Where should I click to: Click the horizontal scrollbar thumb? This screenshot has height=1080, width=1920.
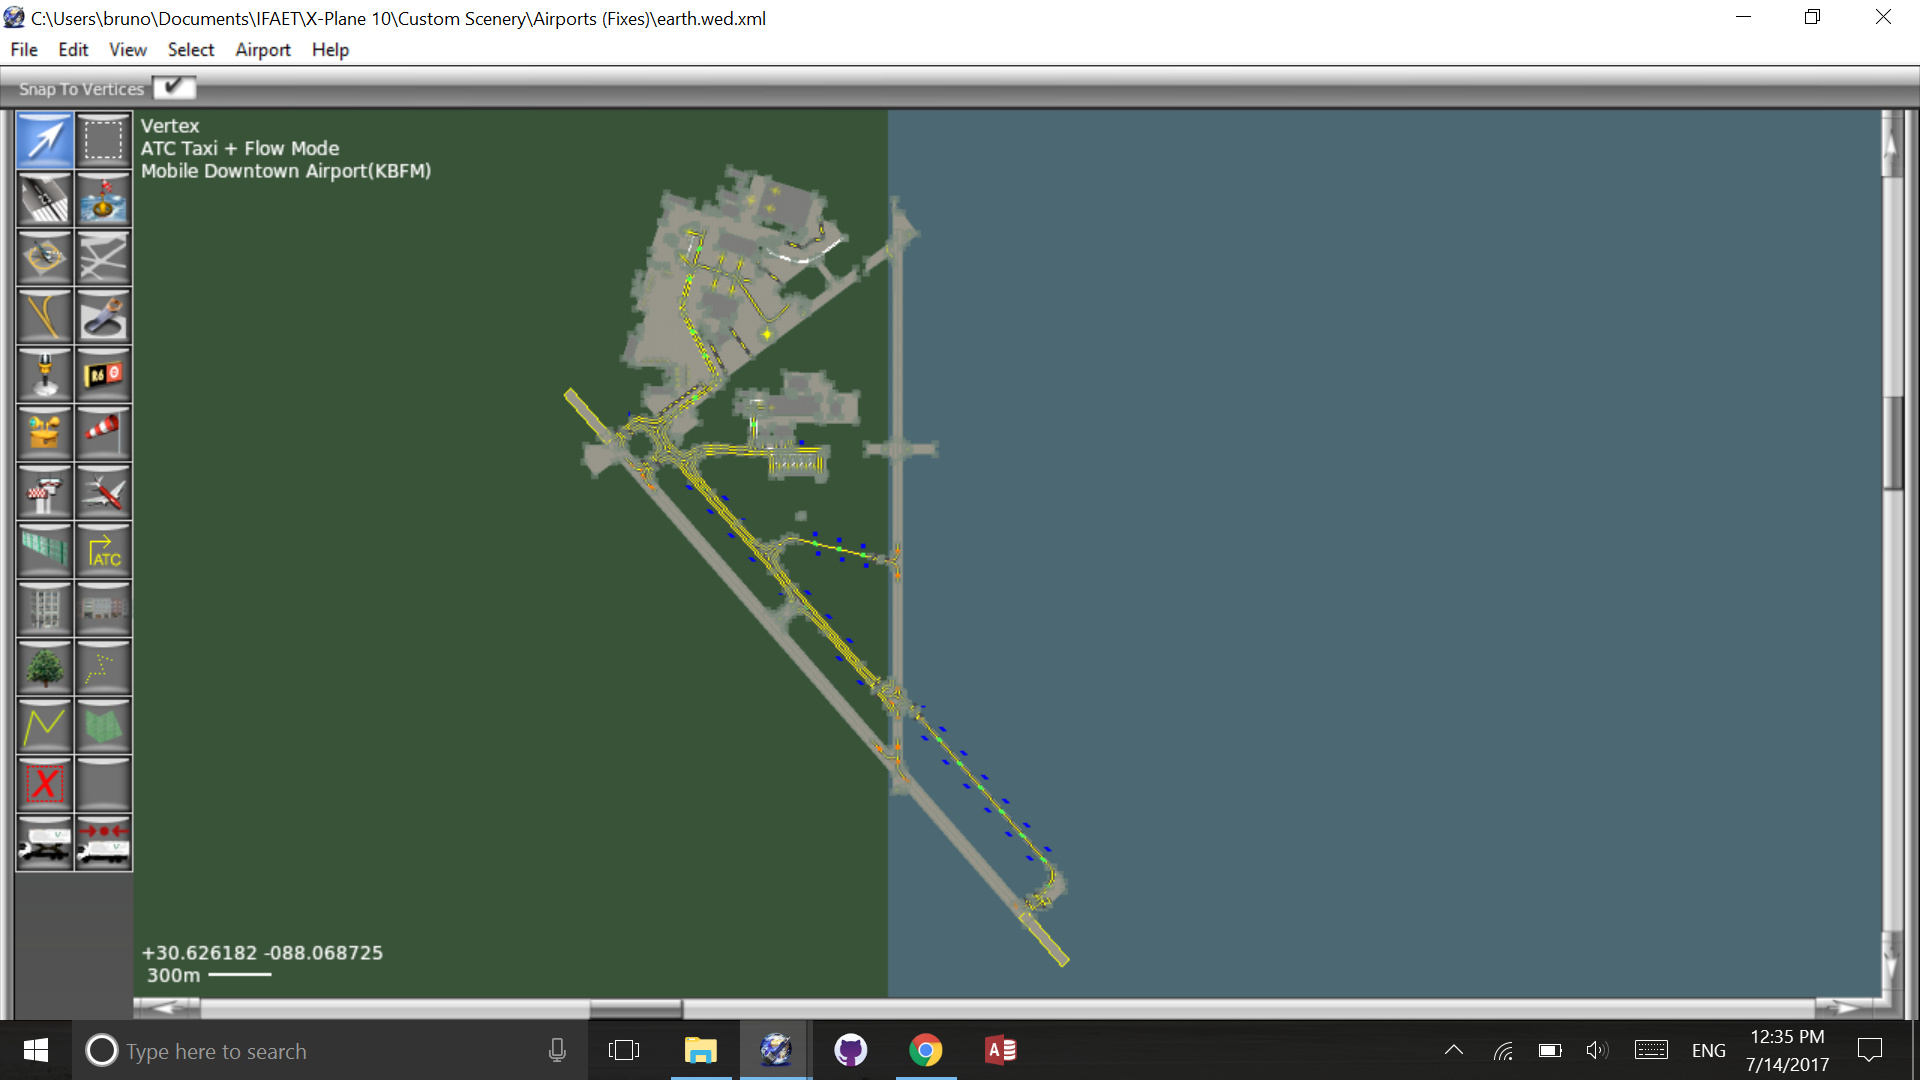coord(636,1008)
